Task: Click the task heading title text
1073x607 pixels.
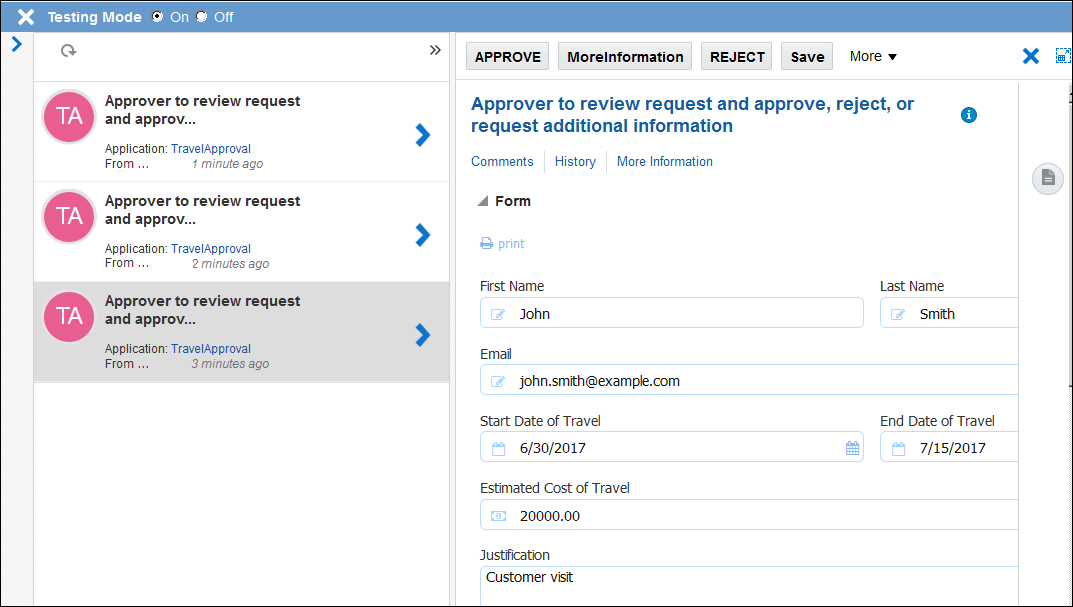Action: tap(692, 115)
